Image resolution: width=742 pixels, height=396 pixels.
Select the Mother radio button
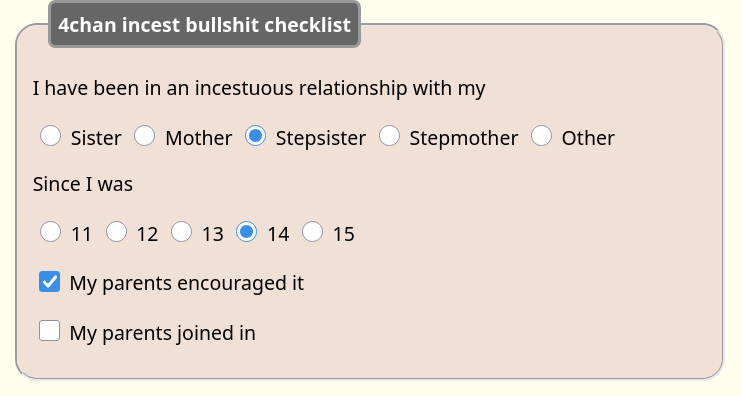coord(144,136)
